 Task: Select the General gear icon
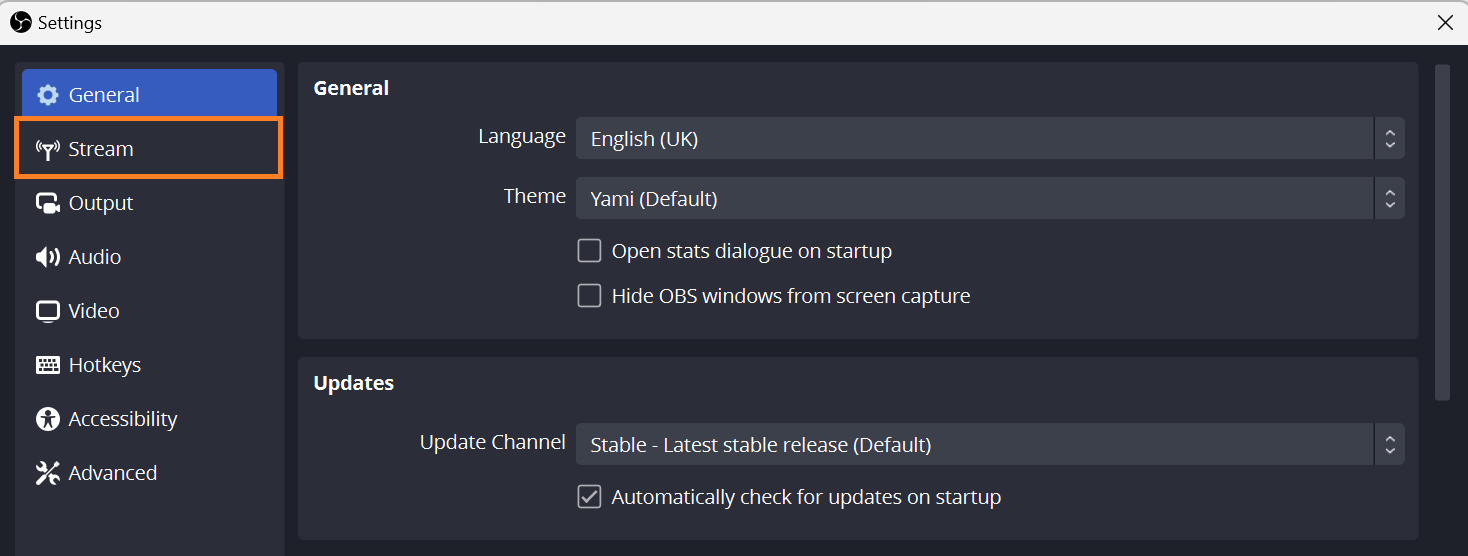point(48,95)
